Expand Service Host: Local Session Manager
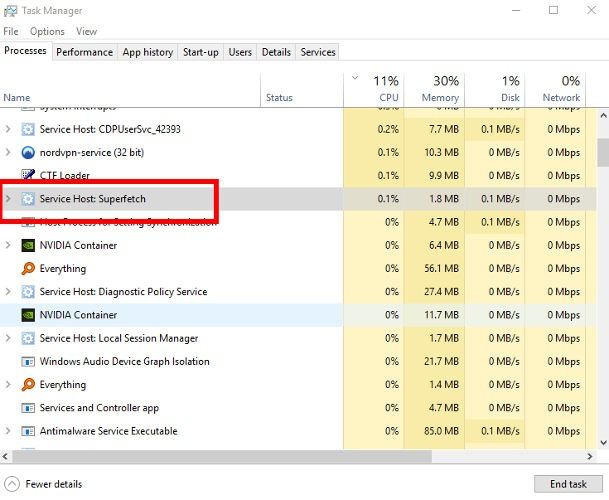 click(8, 338)
